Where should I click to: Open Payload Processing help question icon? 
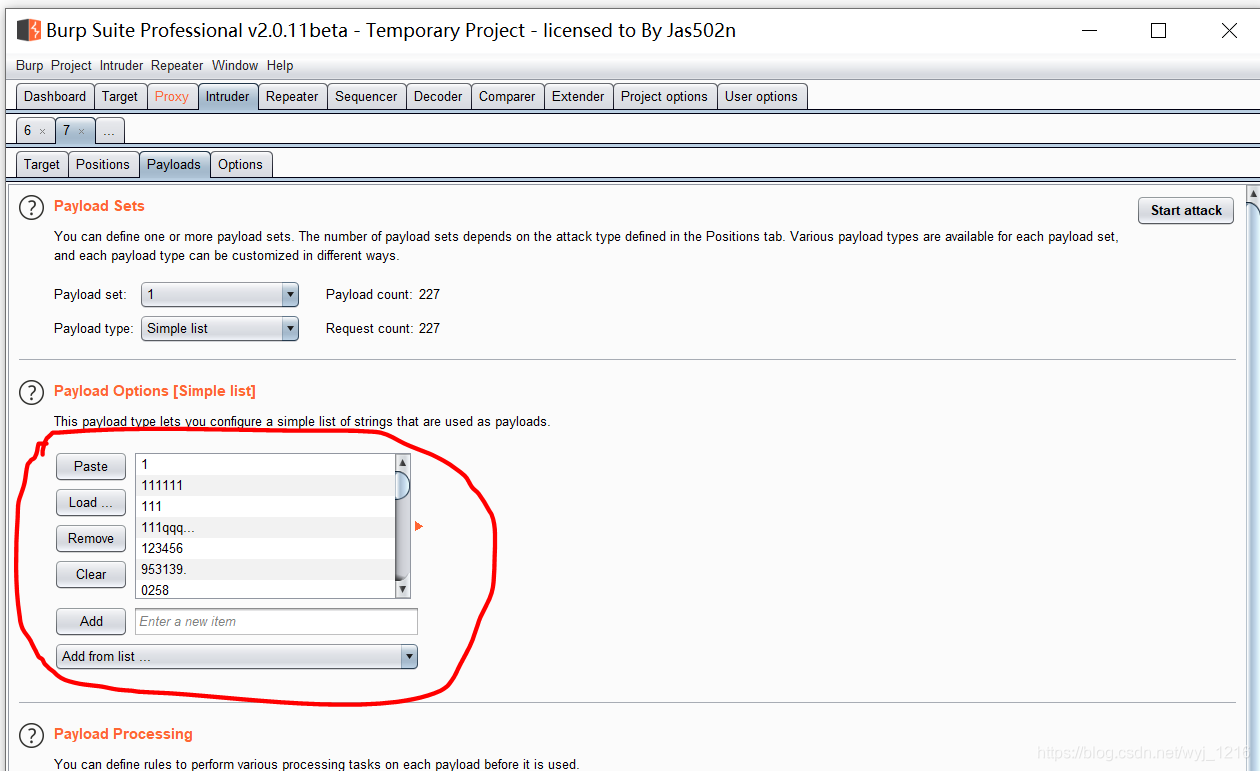point(32,735)
